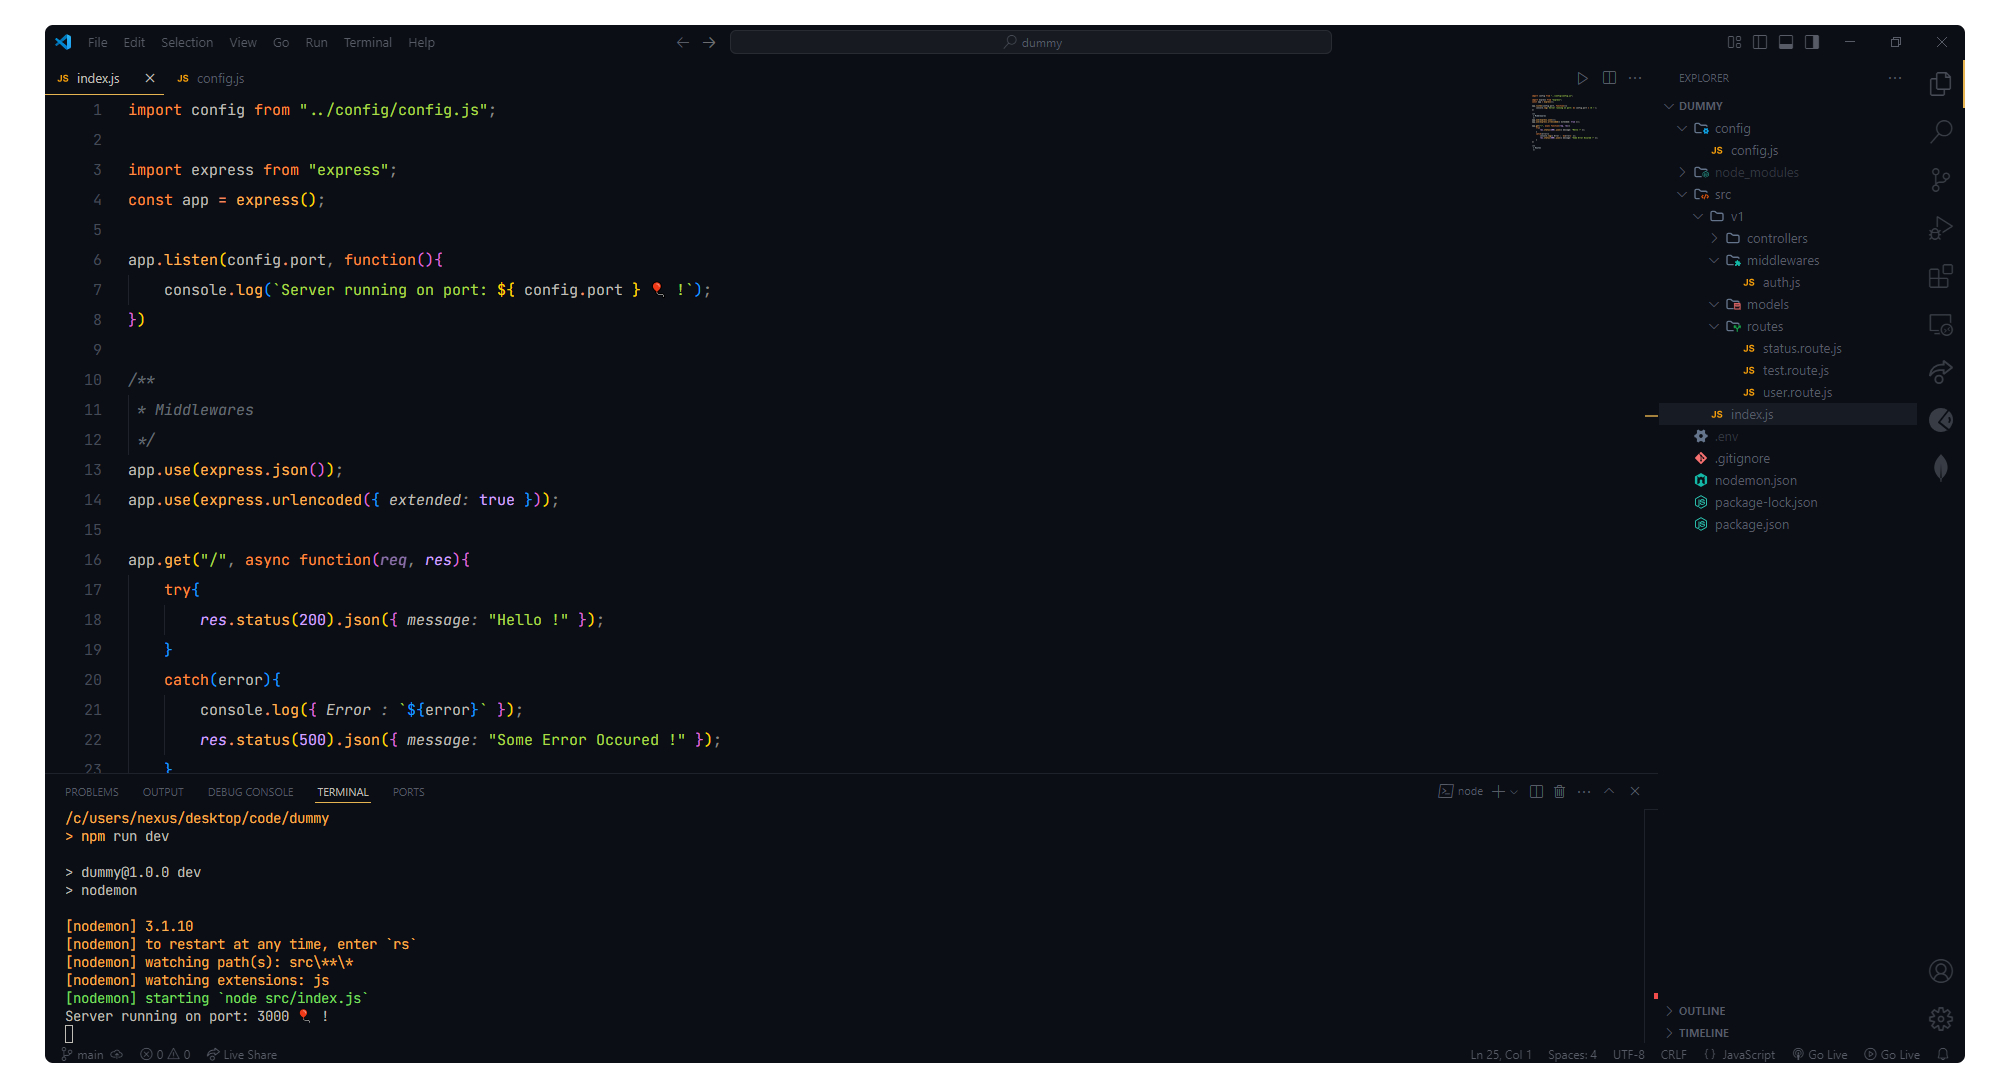
Task: Go forward with the right navigation arrow
Action: (x=709, y=42)
